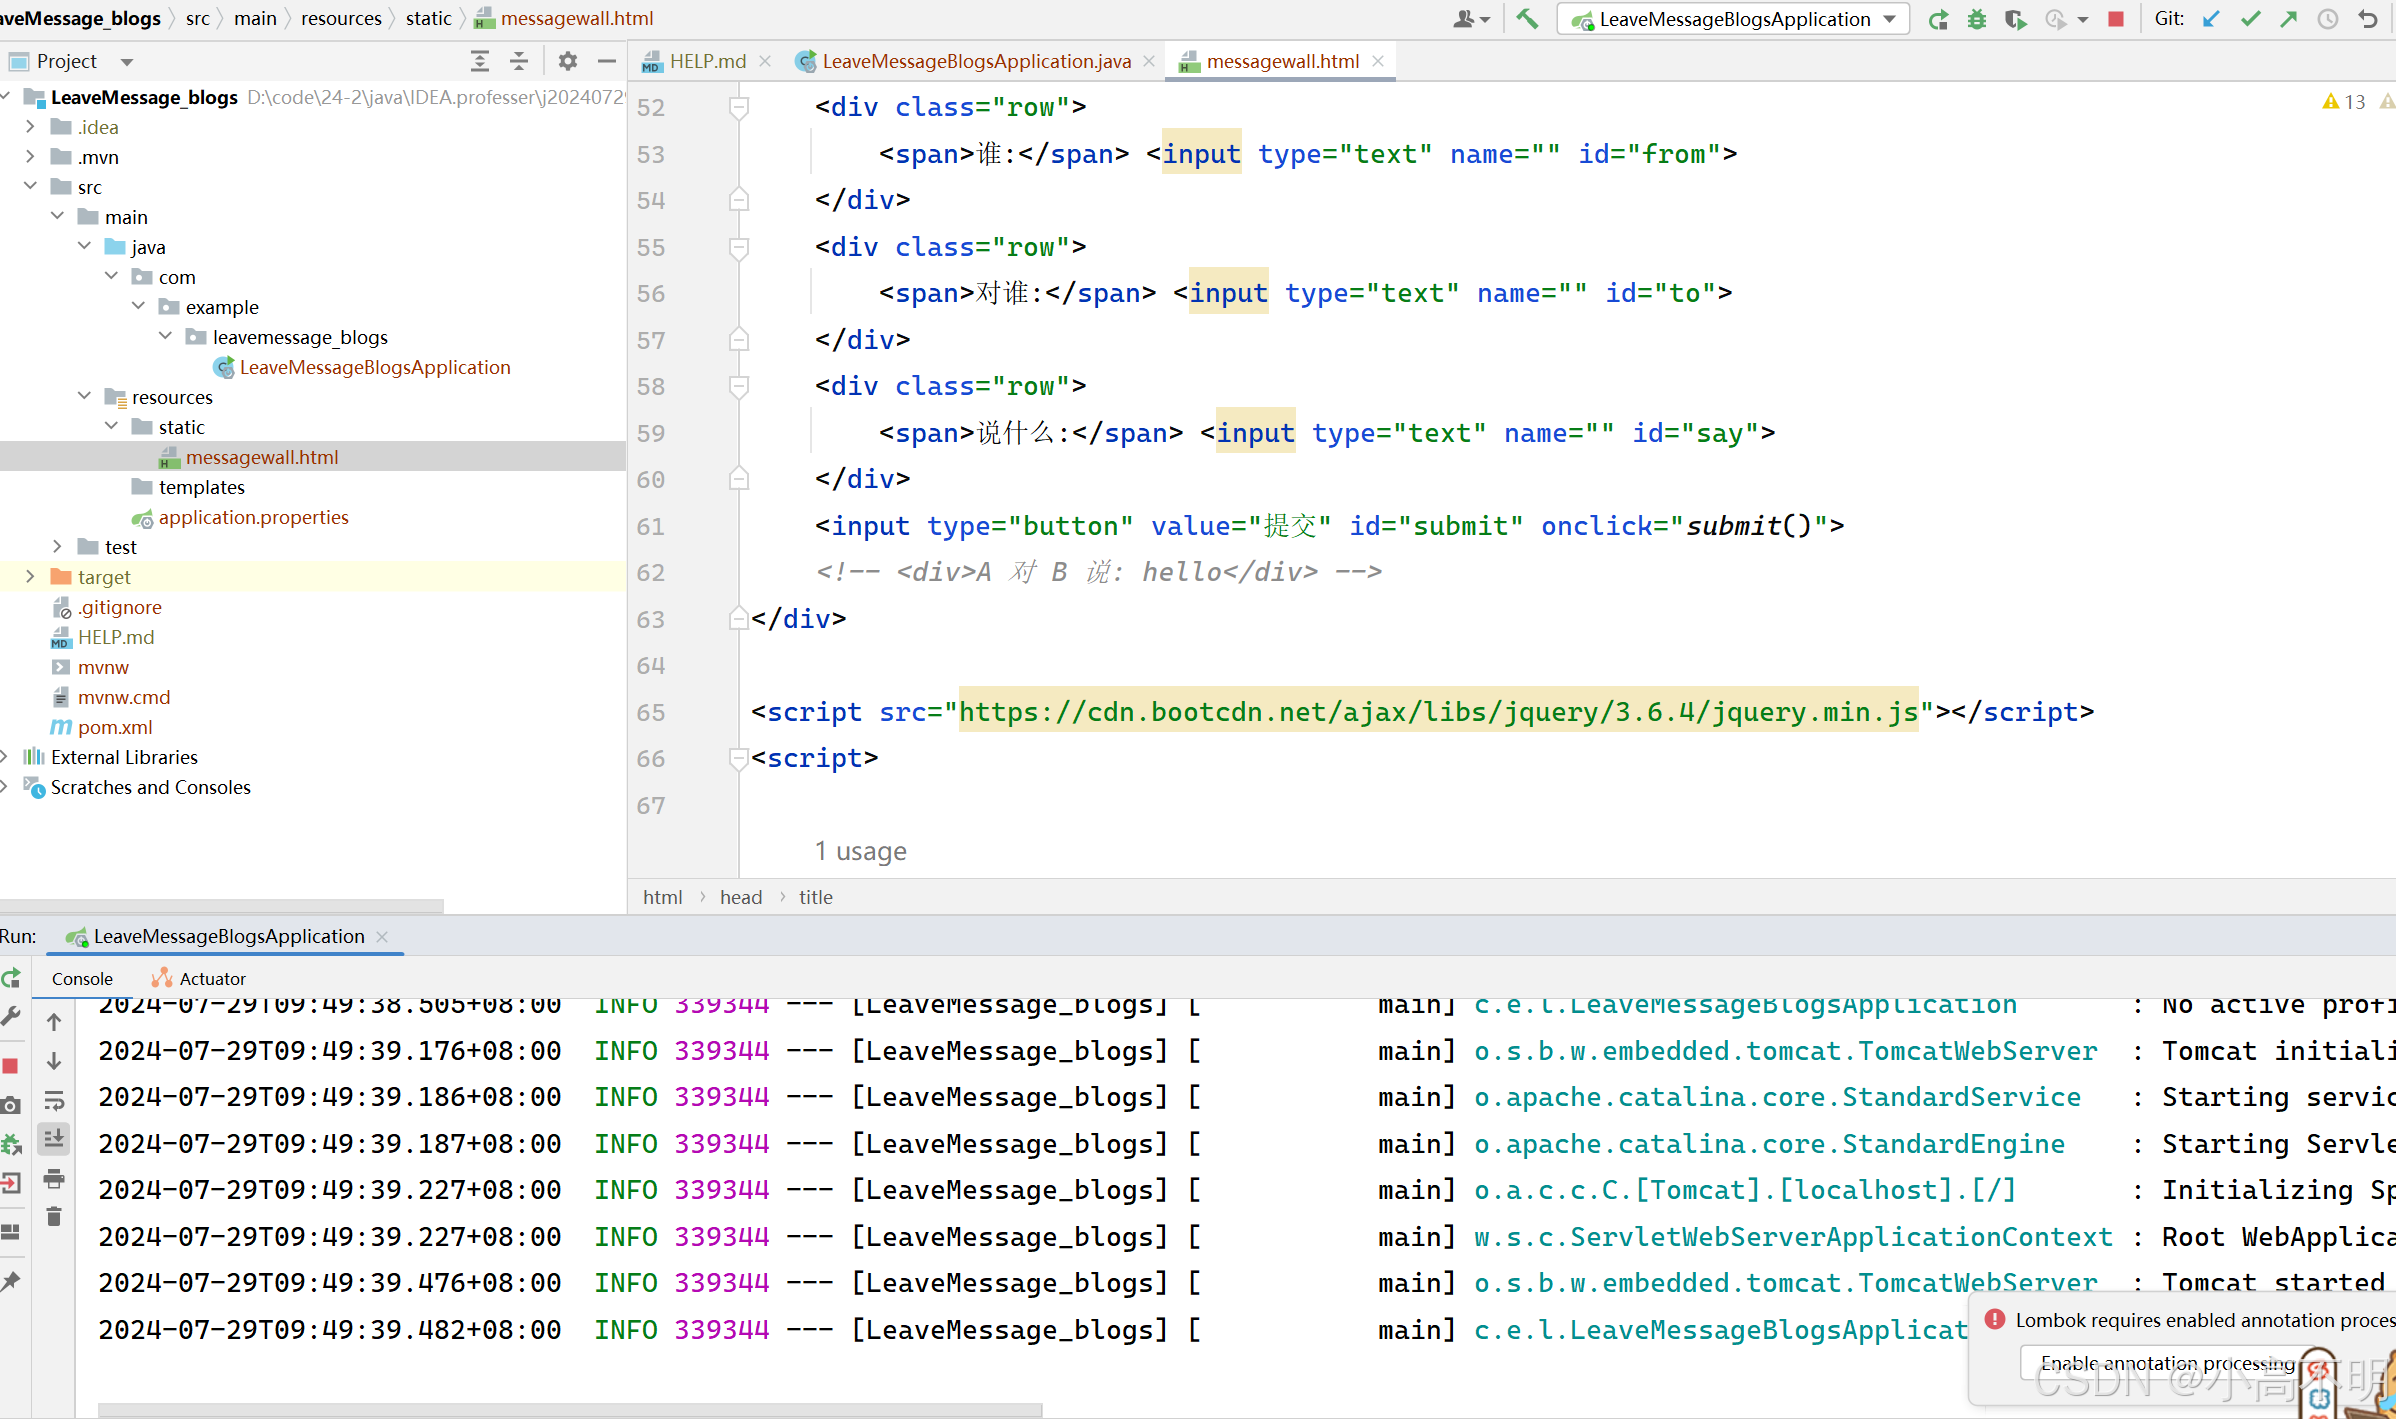Image resolution: width=2396 pixels, height=1419 pixels.
Task: Toggle soft-wrap icon in console gutter
Action: (54, 1101)
